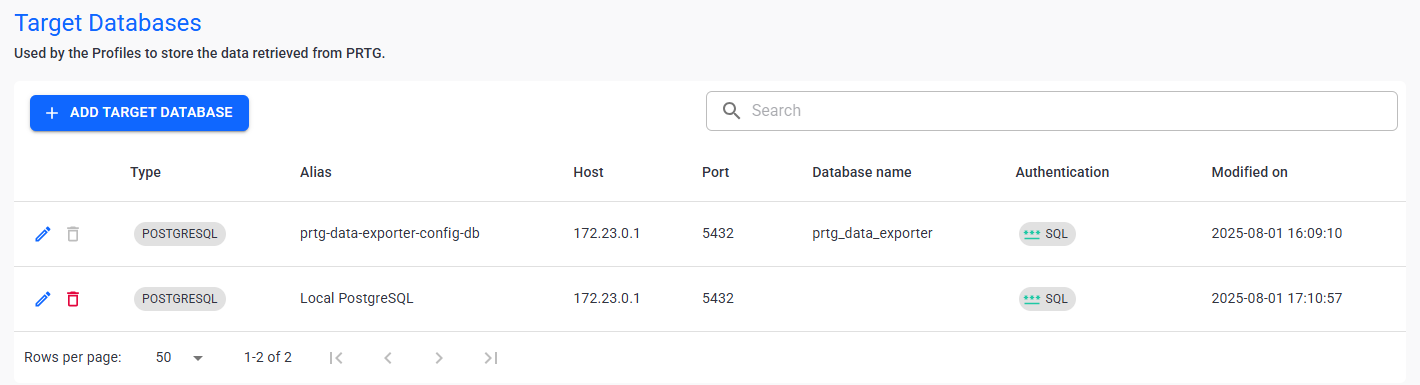Sort by the Port column header
The height and width of the screenshot is (385, 1420).
coord(715,172)
